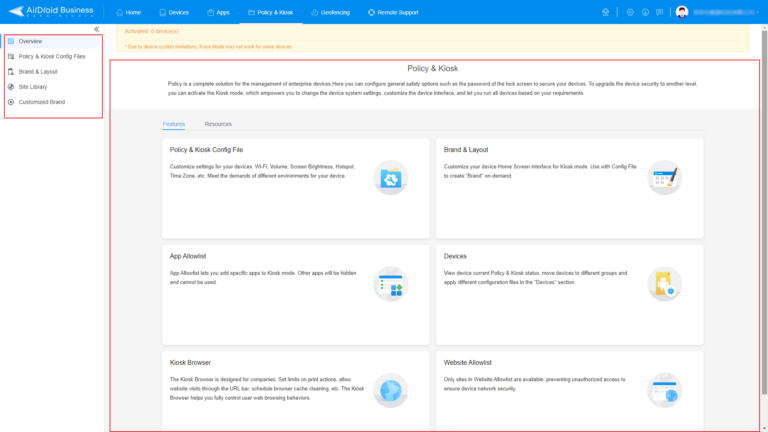Select the Features tab
The height and width of the screenshot is (432, 768).
click(174, 124)
